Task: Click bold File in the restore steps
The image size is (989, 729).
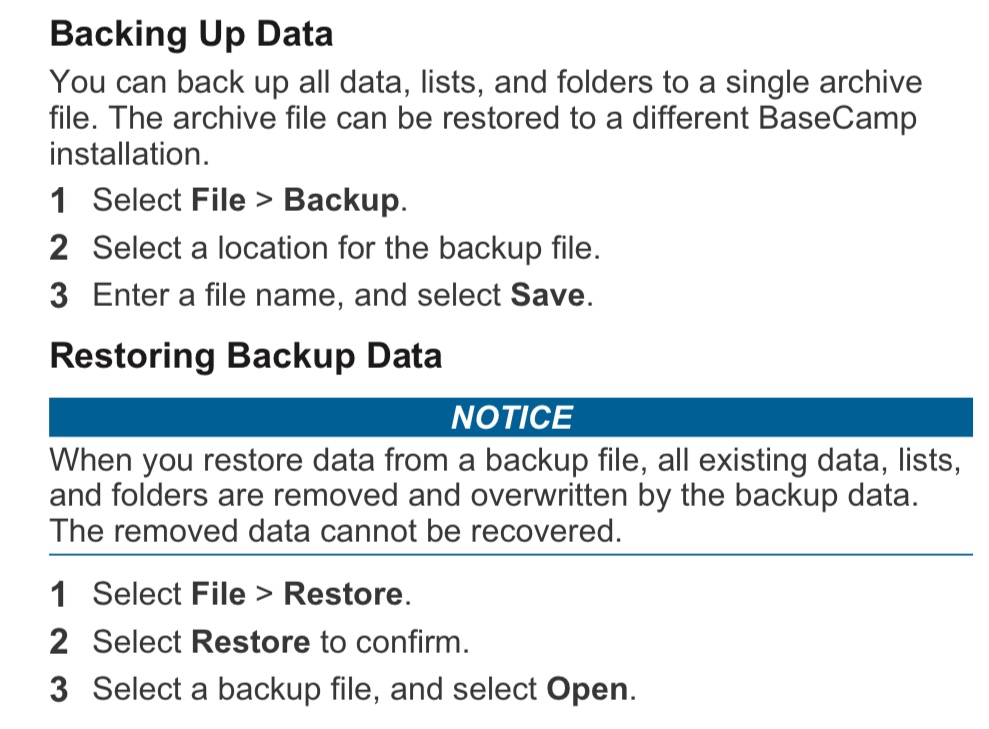Action: pos(218,594)
